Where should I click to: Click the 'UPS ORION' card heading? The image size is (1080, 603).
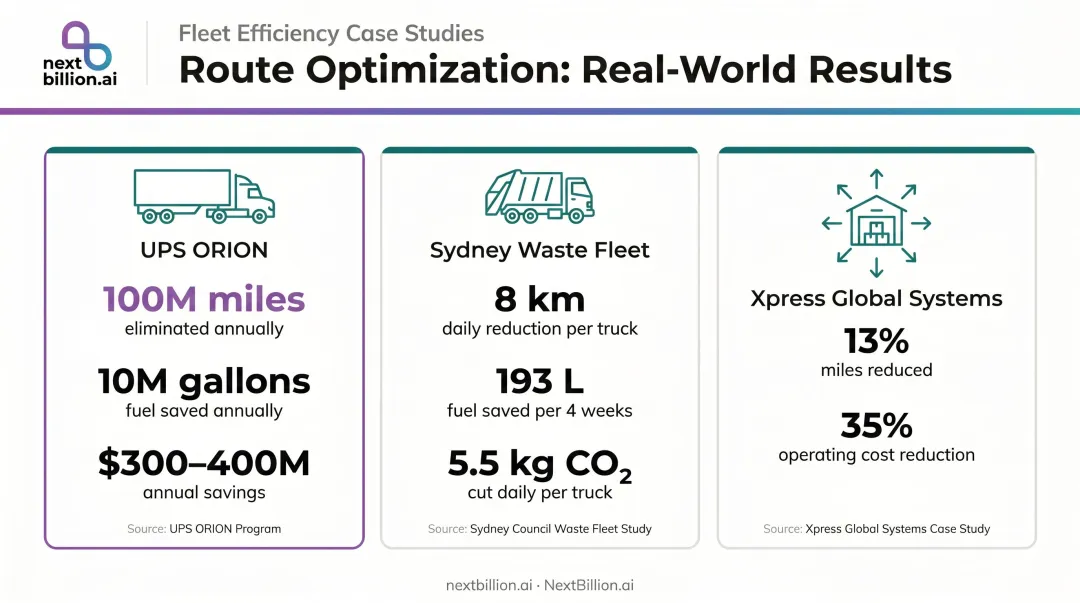pos(204,249)
